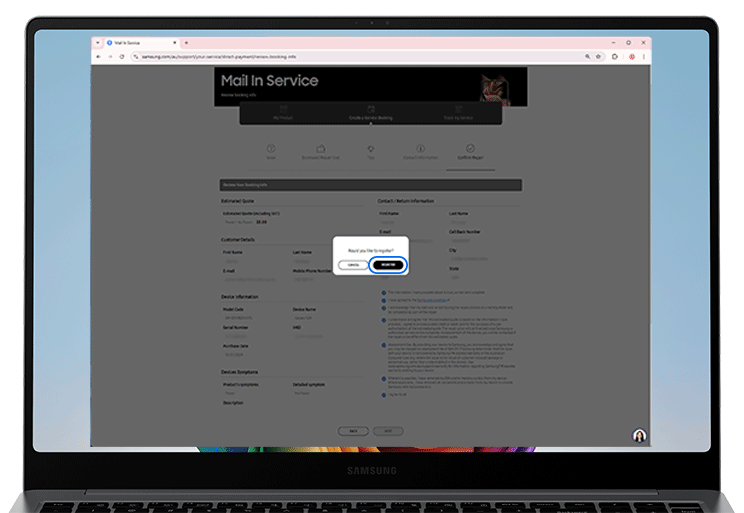Click the Back button at page bottom
Screen dimensions: 744x513
click(353, 431)
